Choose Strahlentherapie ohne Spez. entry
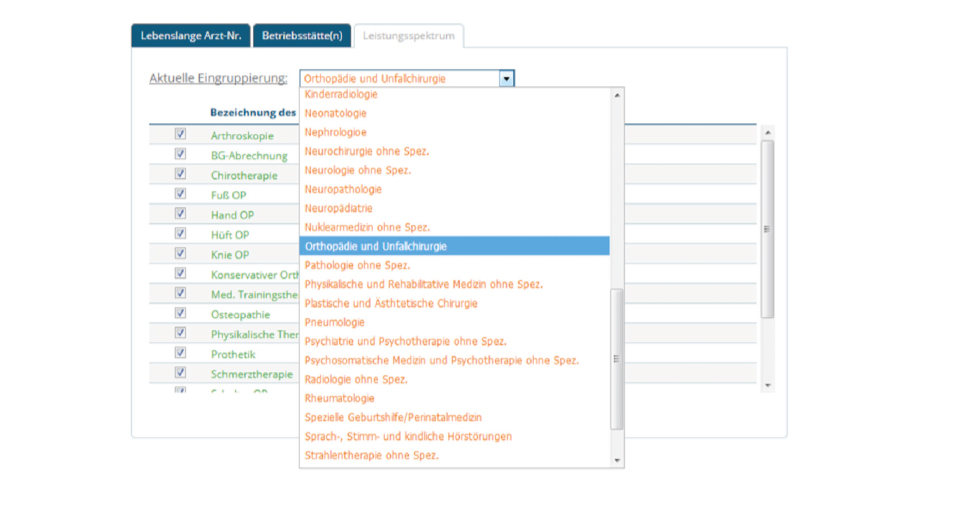The image size is (980, 525). click(x=372, y=456)
